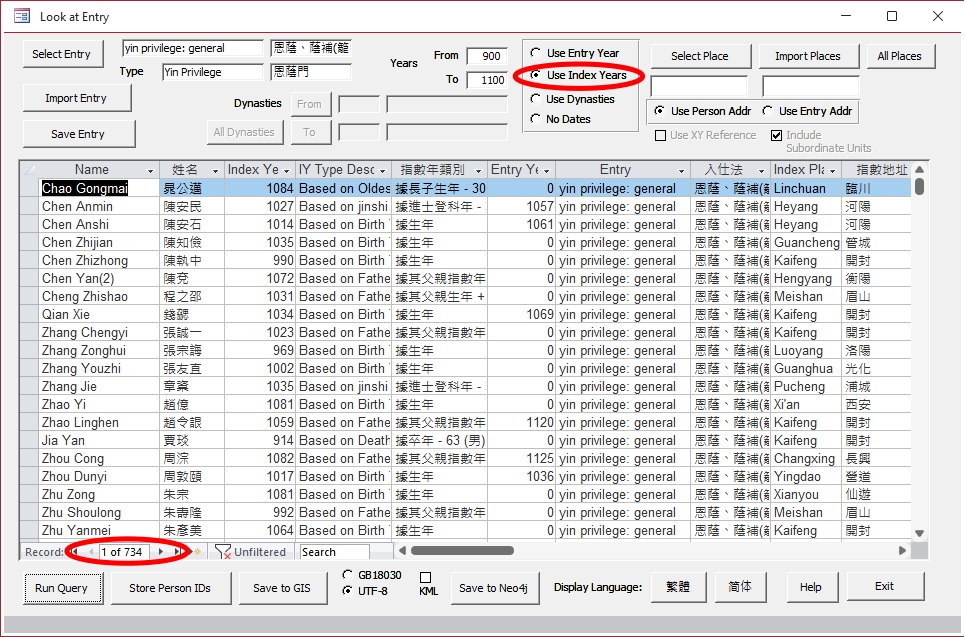Choose GB18030 encoding option
965x637 pixels.
click(x=347, y=575)
